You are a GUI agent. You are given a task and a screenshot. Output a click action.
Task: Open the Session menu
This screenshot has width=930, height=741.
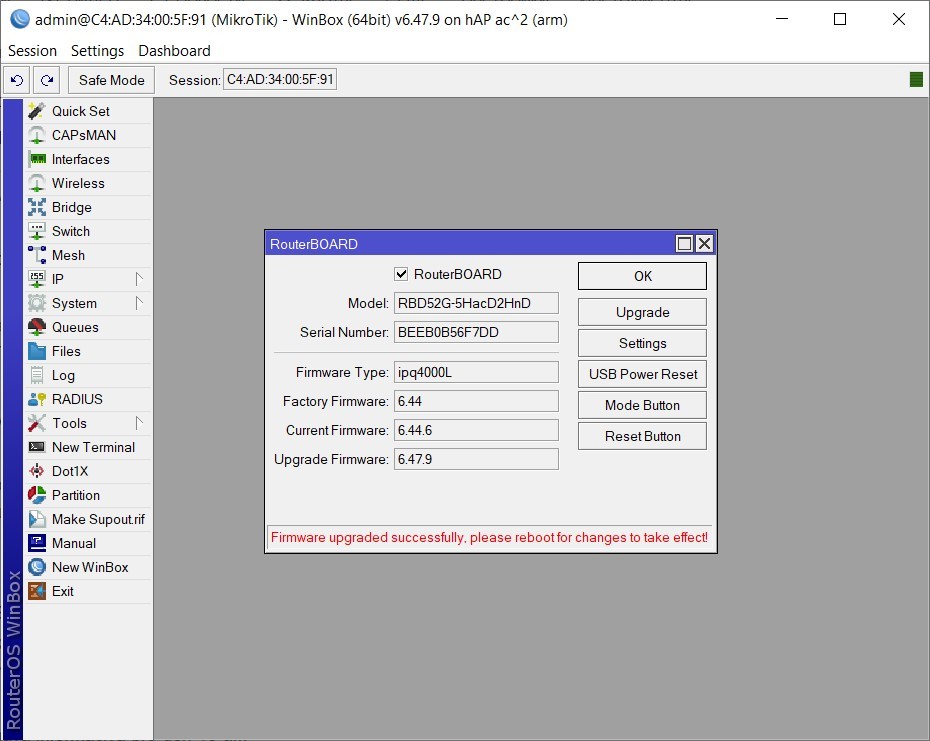[x=33, y=51]
